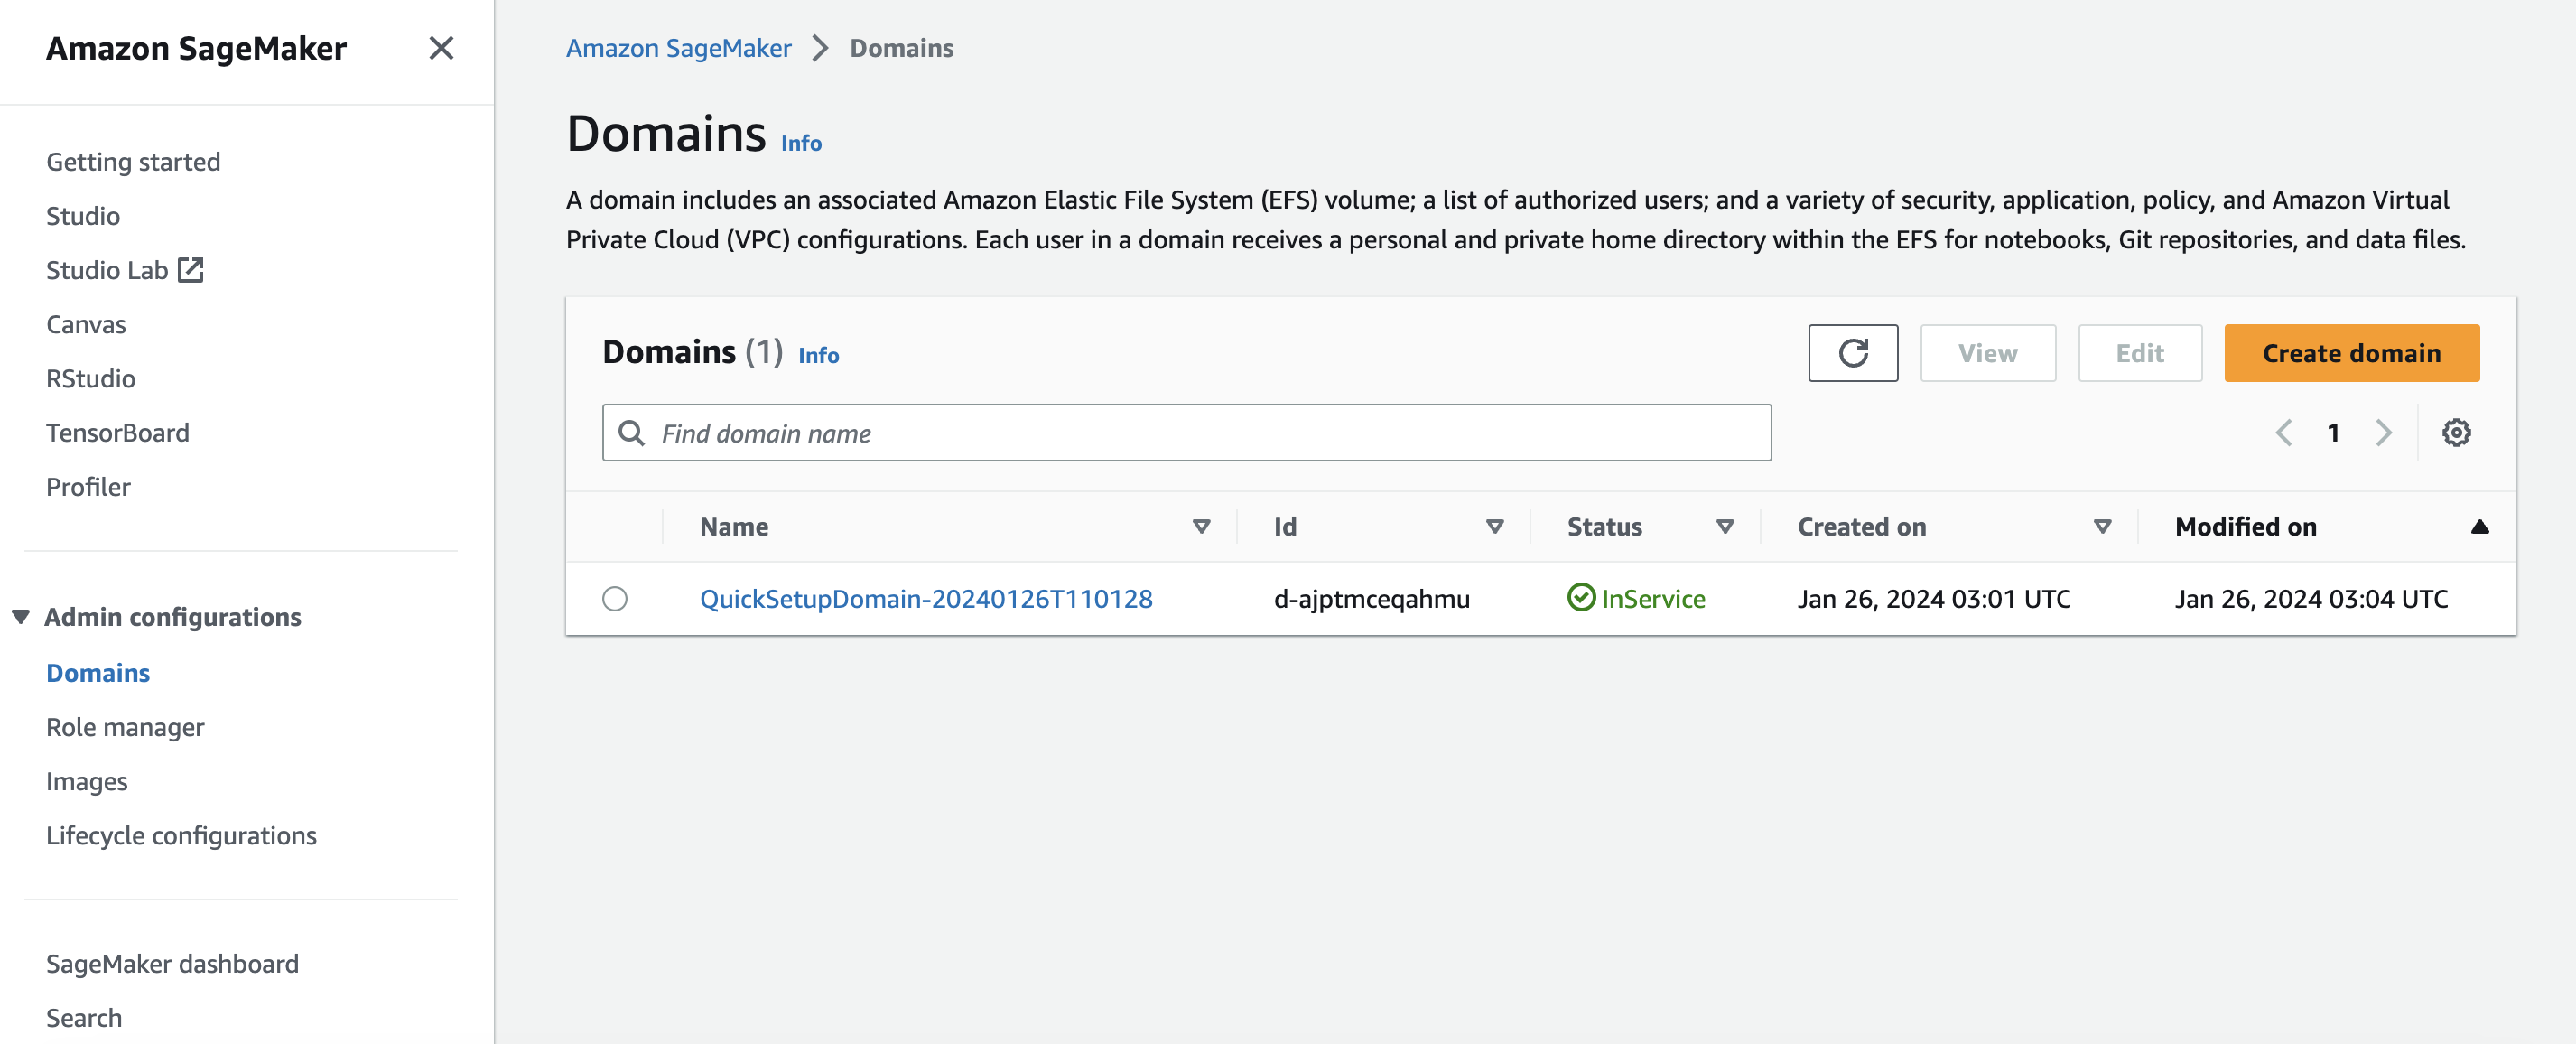Screen dimensions: 2576x1044
Task: Select the QuickSetupDomain radio button
Action: [615, 598]
